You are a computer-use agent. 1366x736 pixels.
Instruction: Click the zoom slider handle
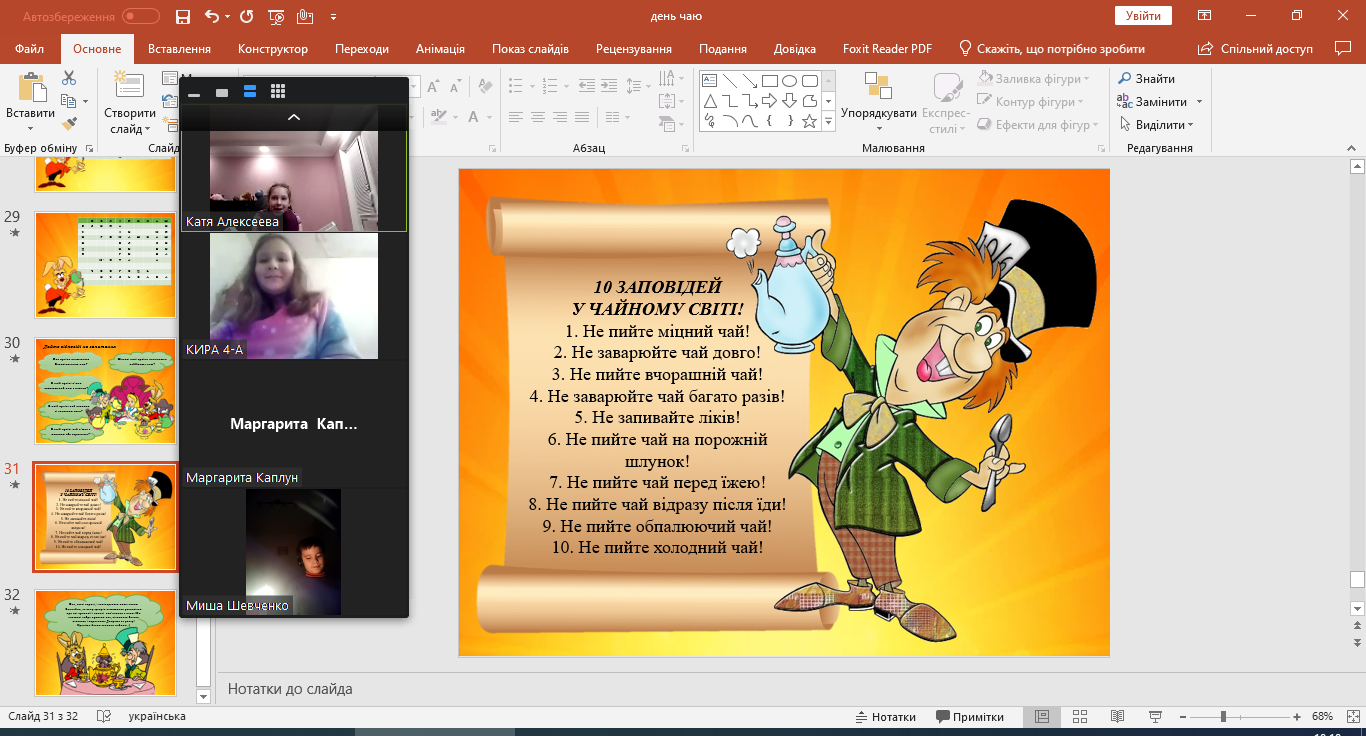click(1223, 717)
